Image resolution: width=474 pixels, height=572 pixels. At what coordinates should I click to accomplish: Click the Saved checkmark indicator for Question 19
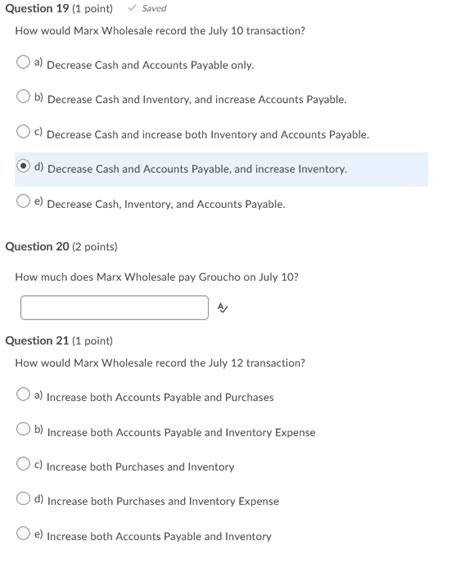(x=147, y=8)
